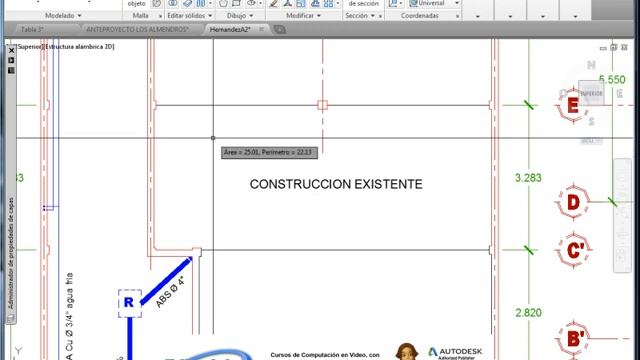Click the S compass letter on the ViewCube

pyautogui.click(x=591, y=121)
